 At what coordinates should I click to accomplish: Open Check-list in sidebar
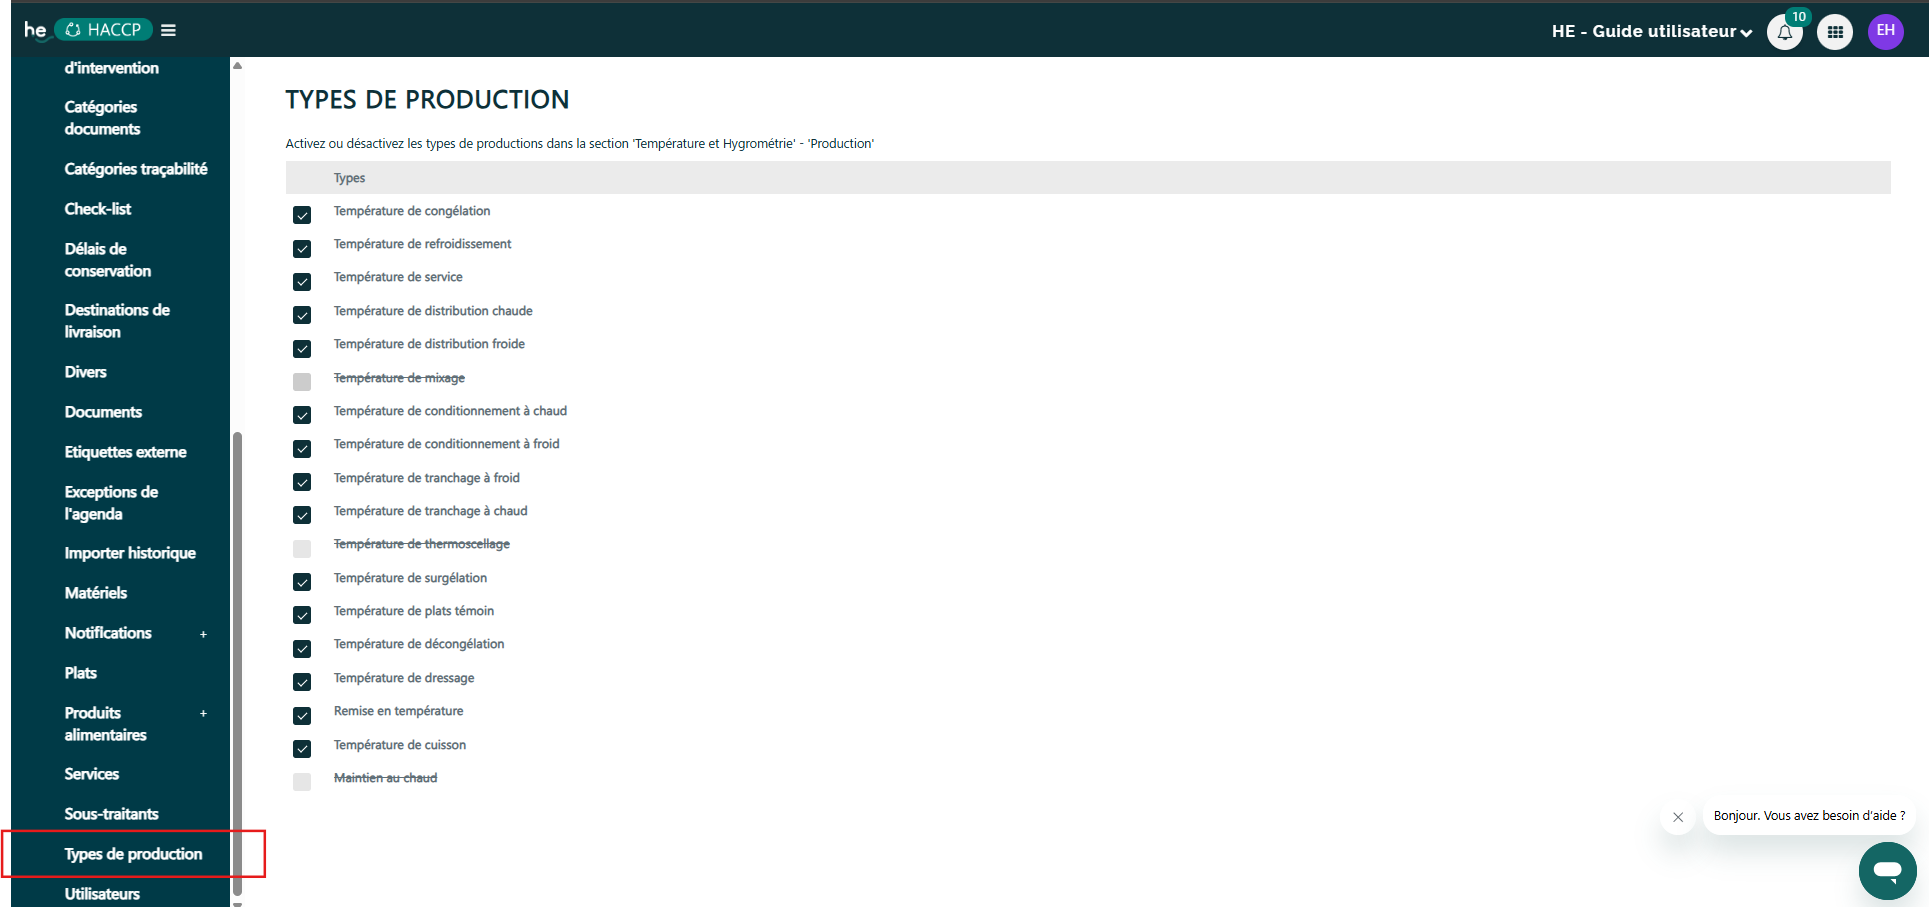click(x=98, y=209)
